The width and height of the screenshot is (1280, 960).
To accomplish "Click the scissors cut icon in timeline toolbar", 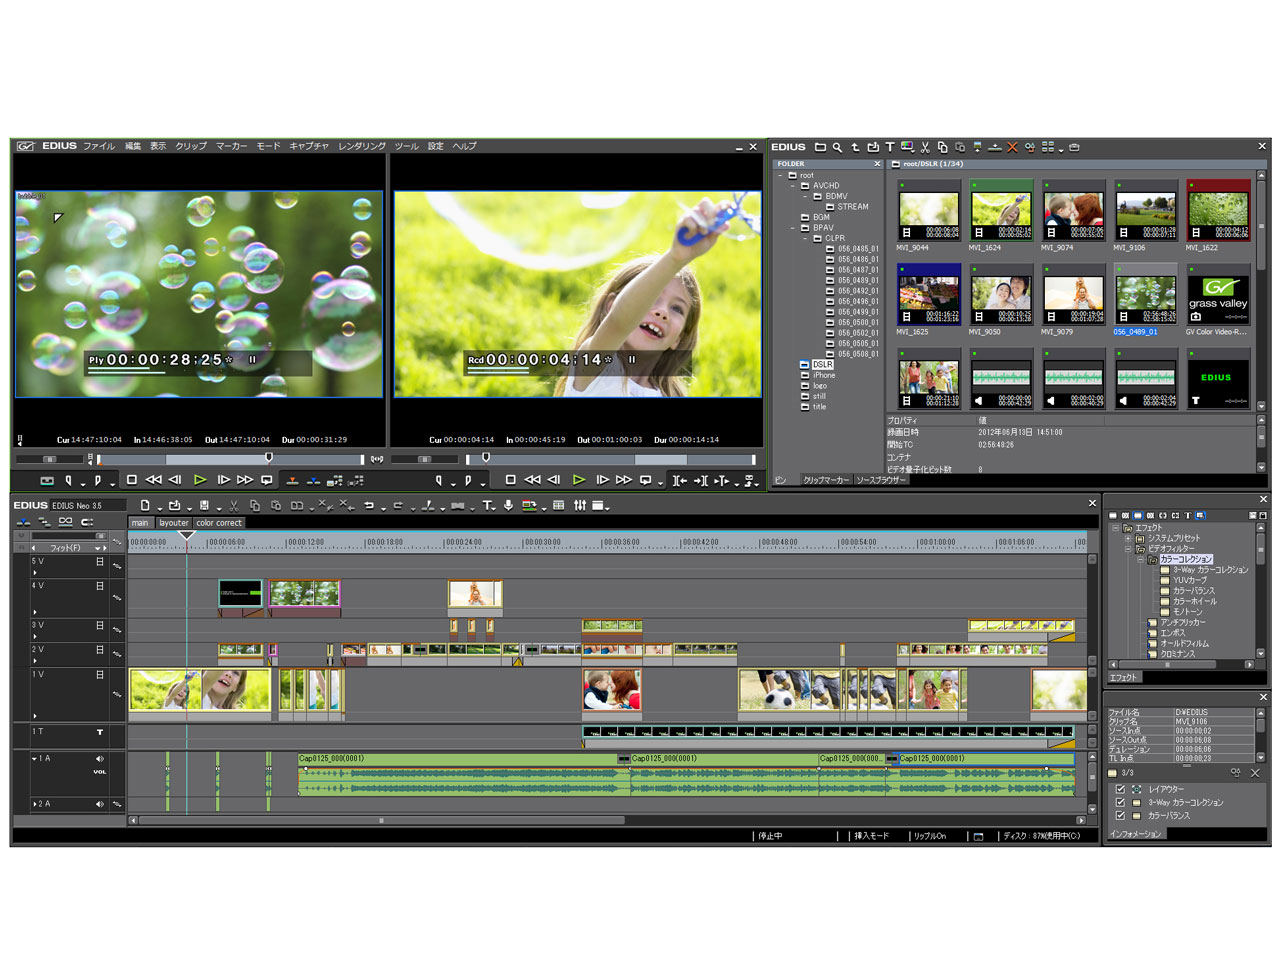I will 234,506.
